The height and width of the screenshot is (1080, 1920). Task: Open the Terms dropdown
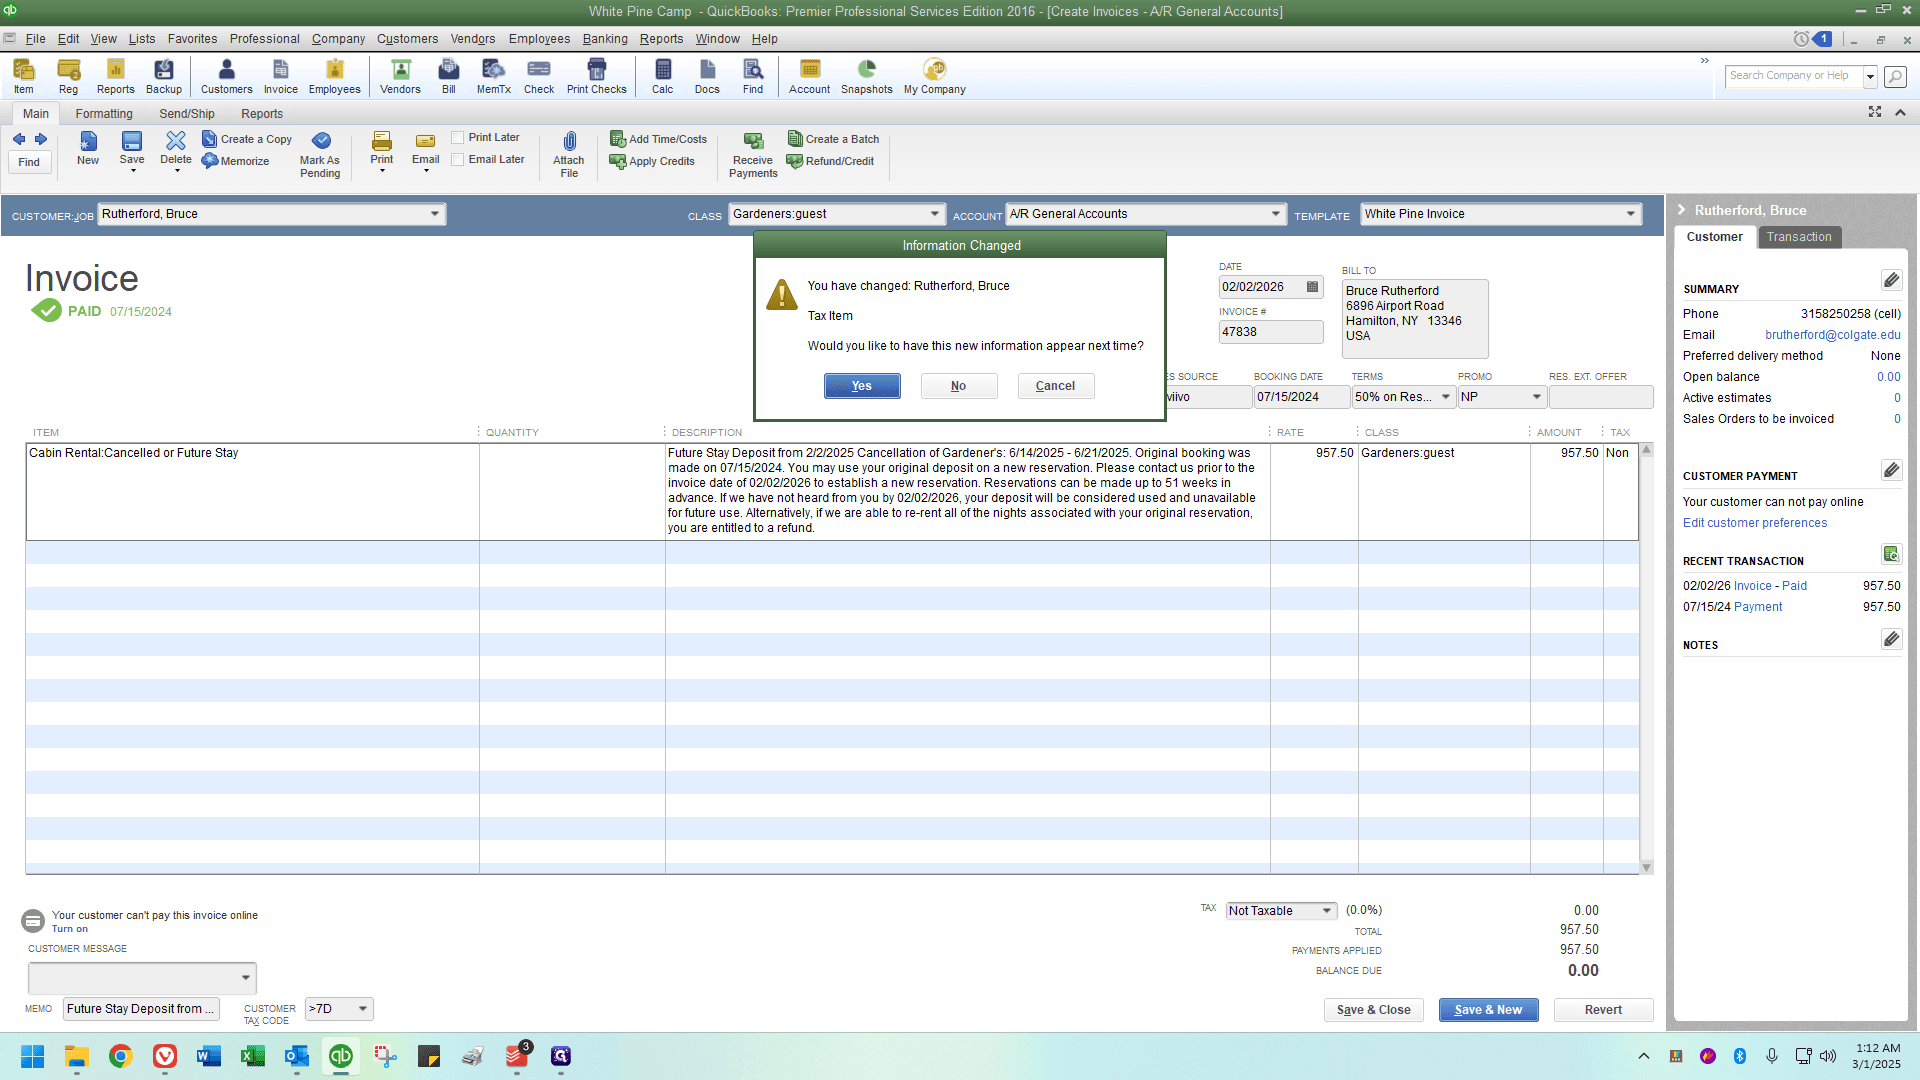(1446, 397)
